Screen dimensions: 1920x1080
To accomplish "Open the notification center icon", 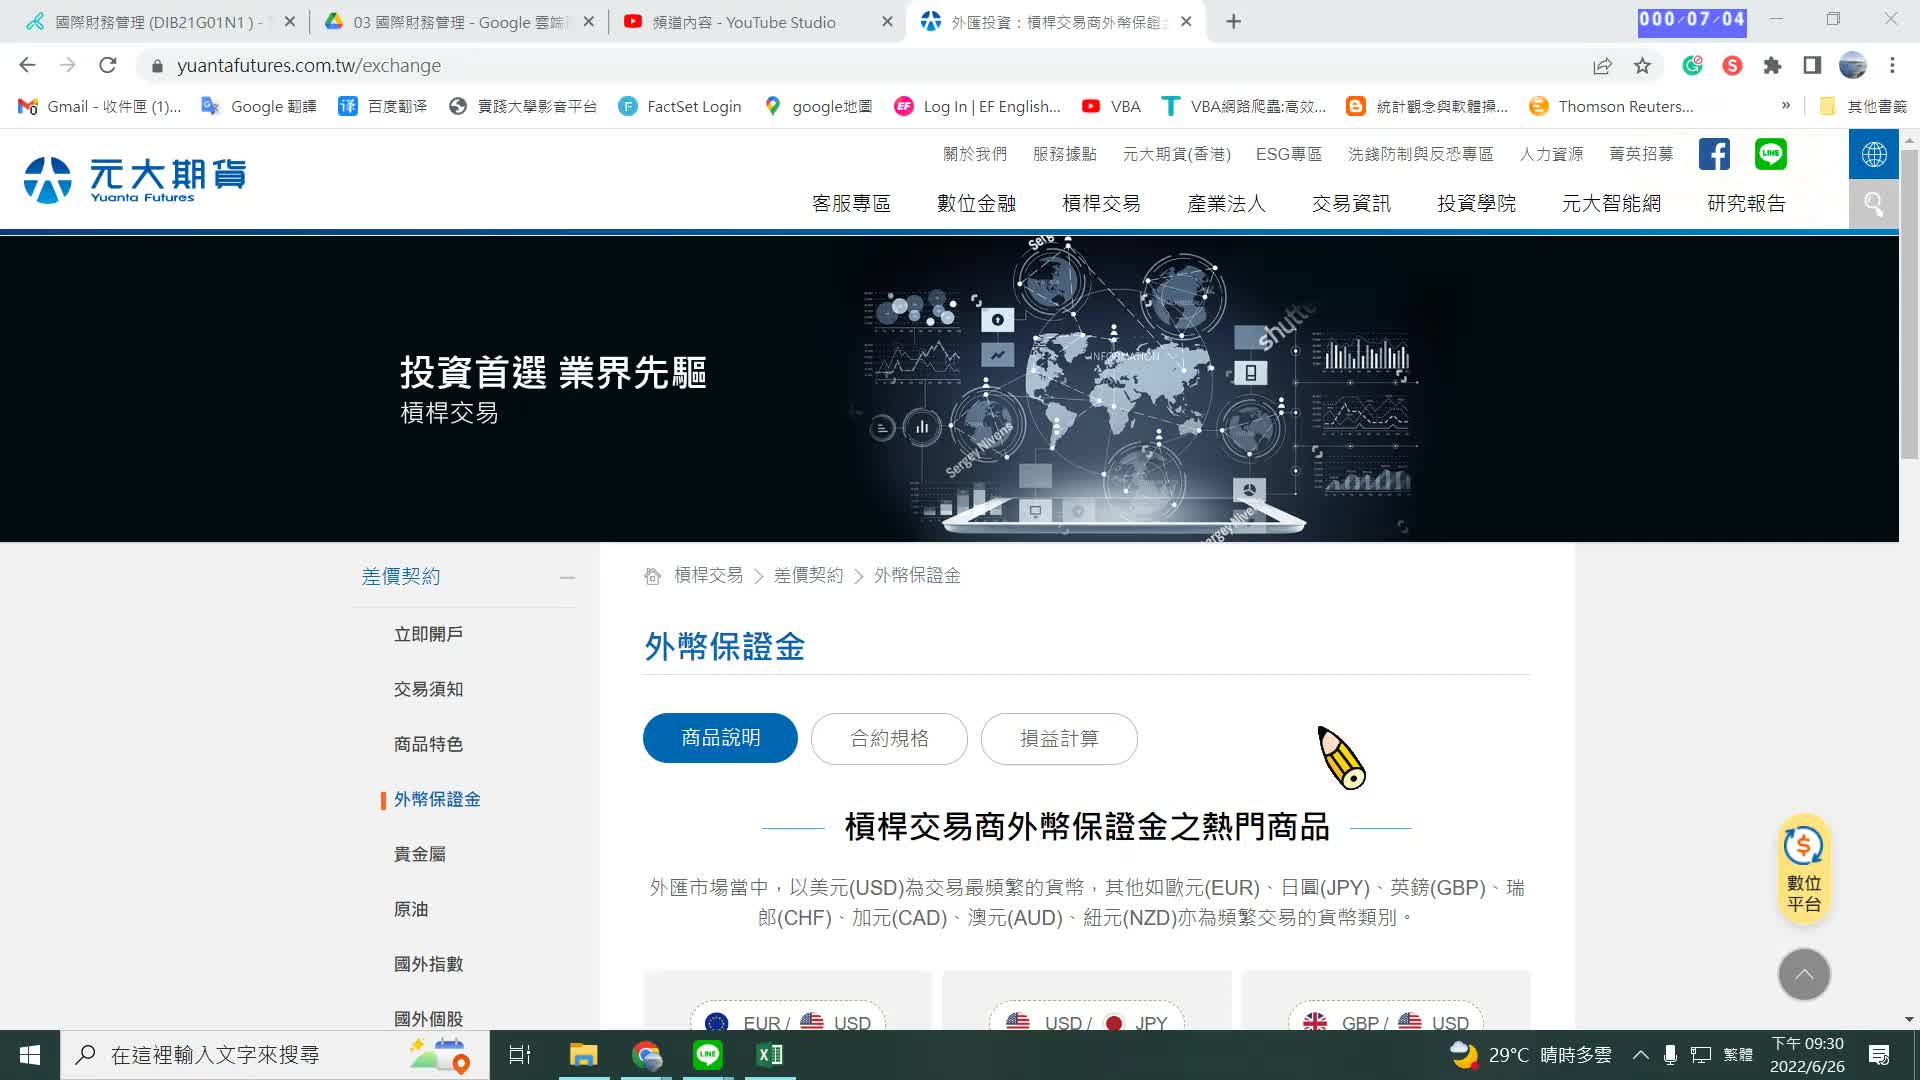I will tap(1879, 1055).
